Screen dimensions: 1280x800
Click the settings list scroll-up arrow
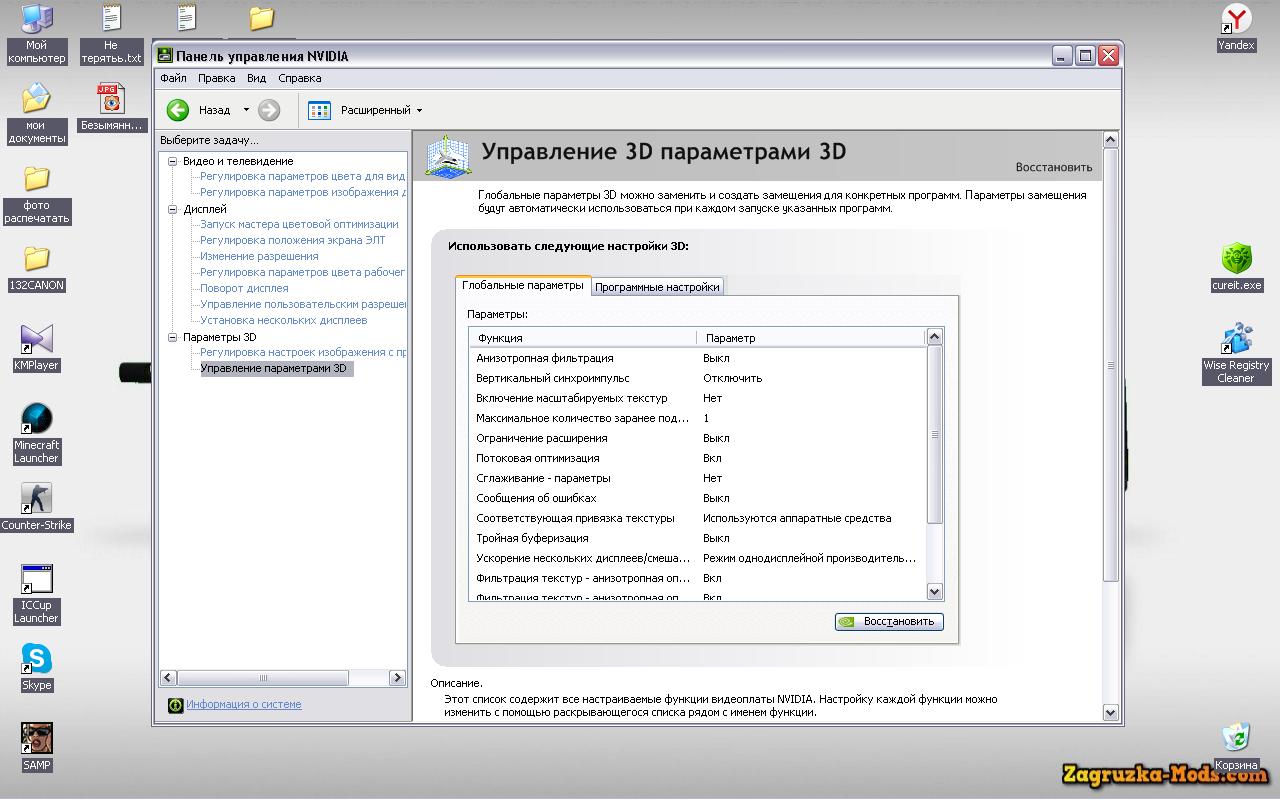pyautogui.click(x=935, y=337)
